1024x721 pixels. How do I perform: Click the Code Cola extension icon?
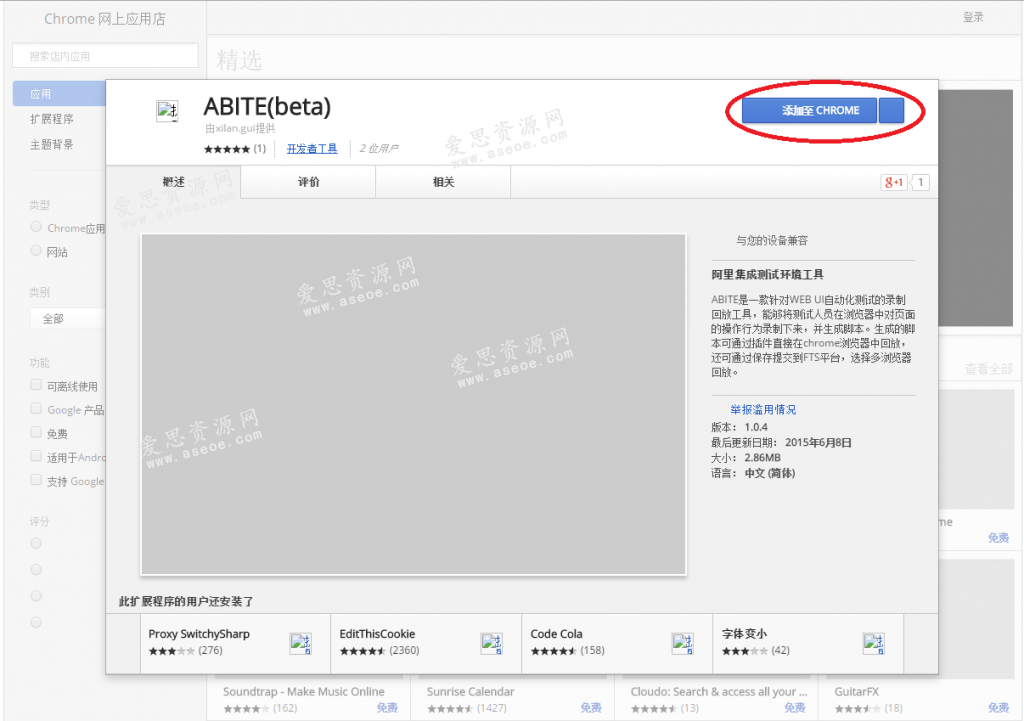point(684,643)
